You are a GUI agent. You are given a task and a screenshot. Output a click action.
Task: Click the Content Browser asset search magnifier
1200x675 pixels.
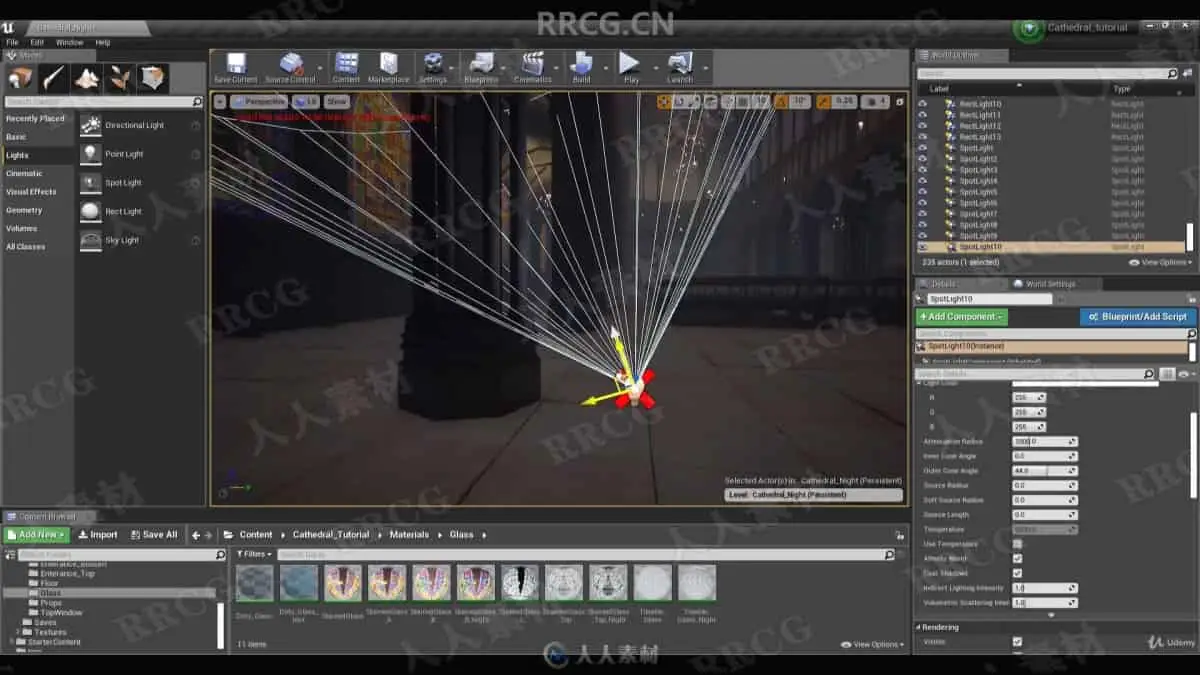(x=889, y=554)
